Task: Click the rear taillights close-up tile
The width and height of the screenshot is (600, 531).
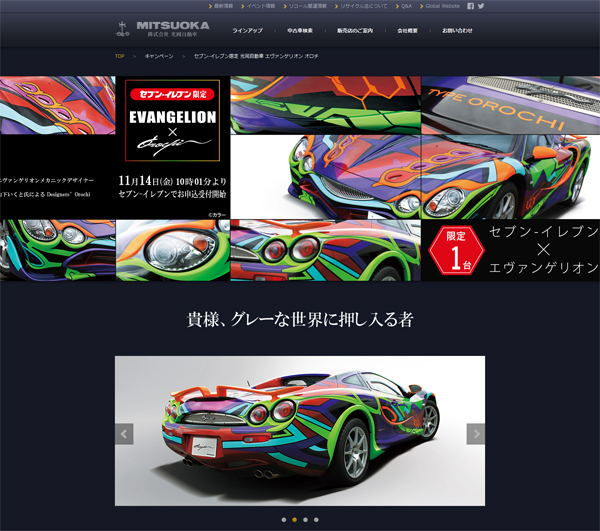Action: [326, 250]
